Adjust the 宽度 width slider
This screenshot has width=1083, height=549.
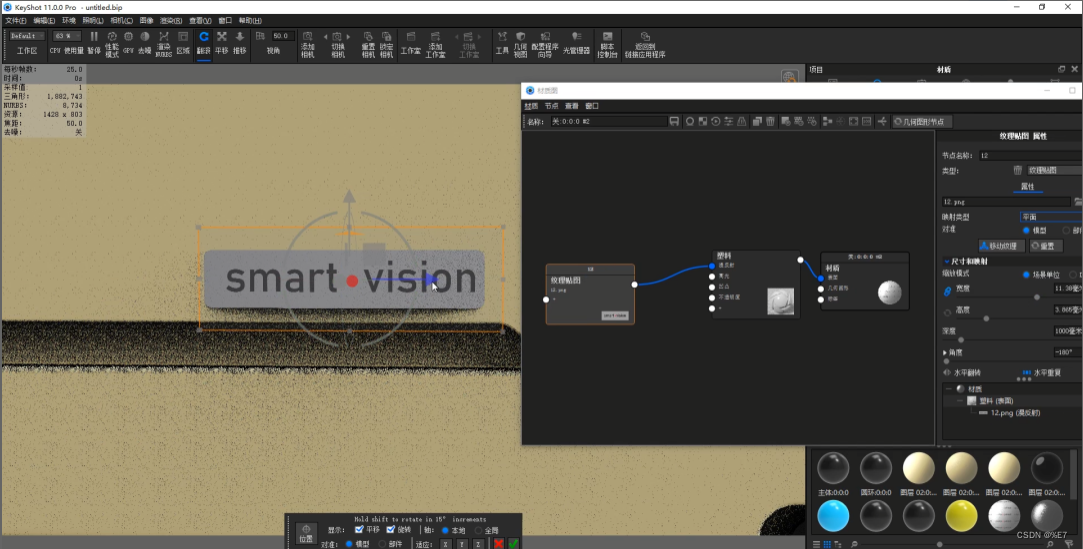click(1037, 297)
